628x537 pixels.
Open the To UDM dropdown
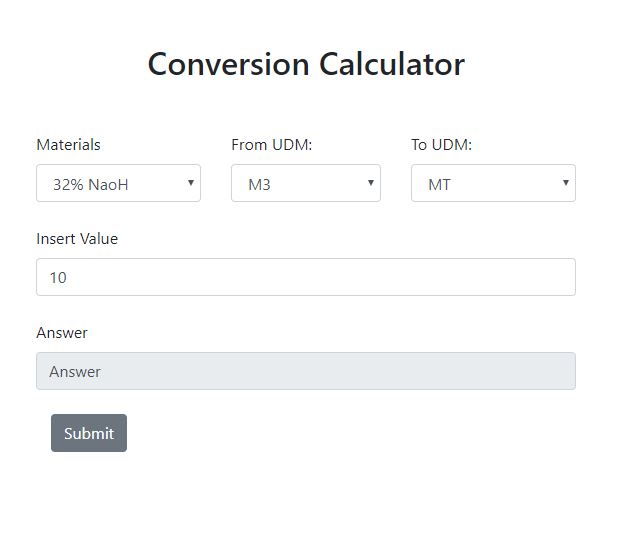[492, 183]
